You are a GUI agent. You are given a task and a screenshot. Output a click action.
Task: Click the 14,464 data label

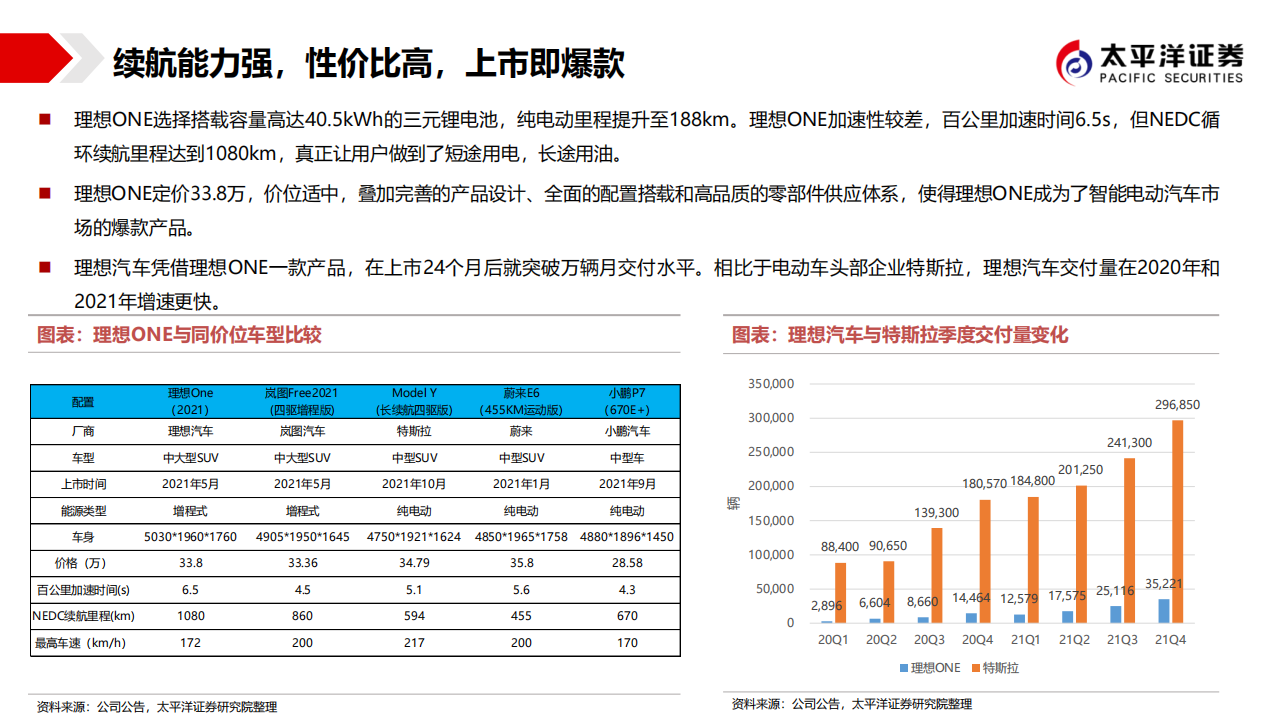point(970,597)
